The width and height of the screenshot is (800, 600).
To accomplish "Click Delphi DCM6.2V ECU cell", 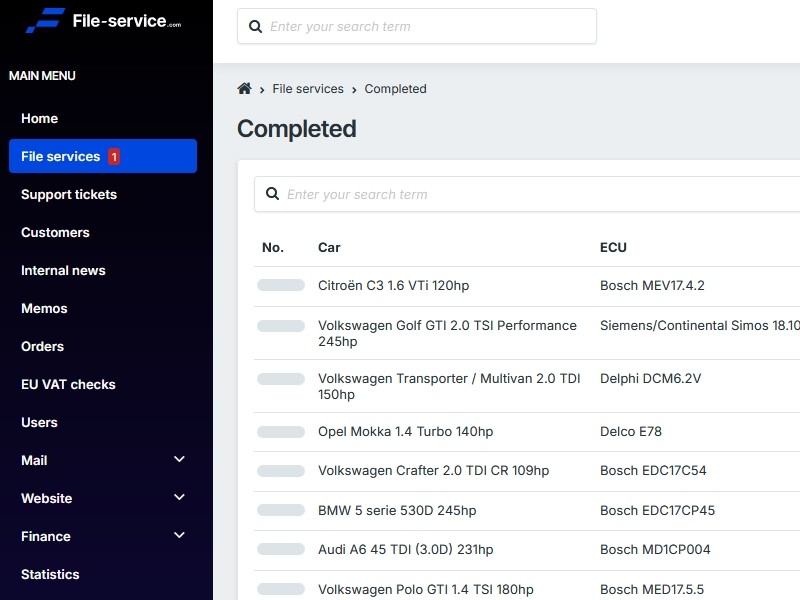I will click(651, 379).
